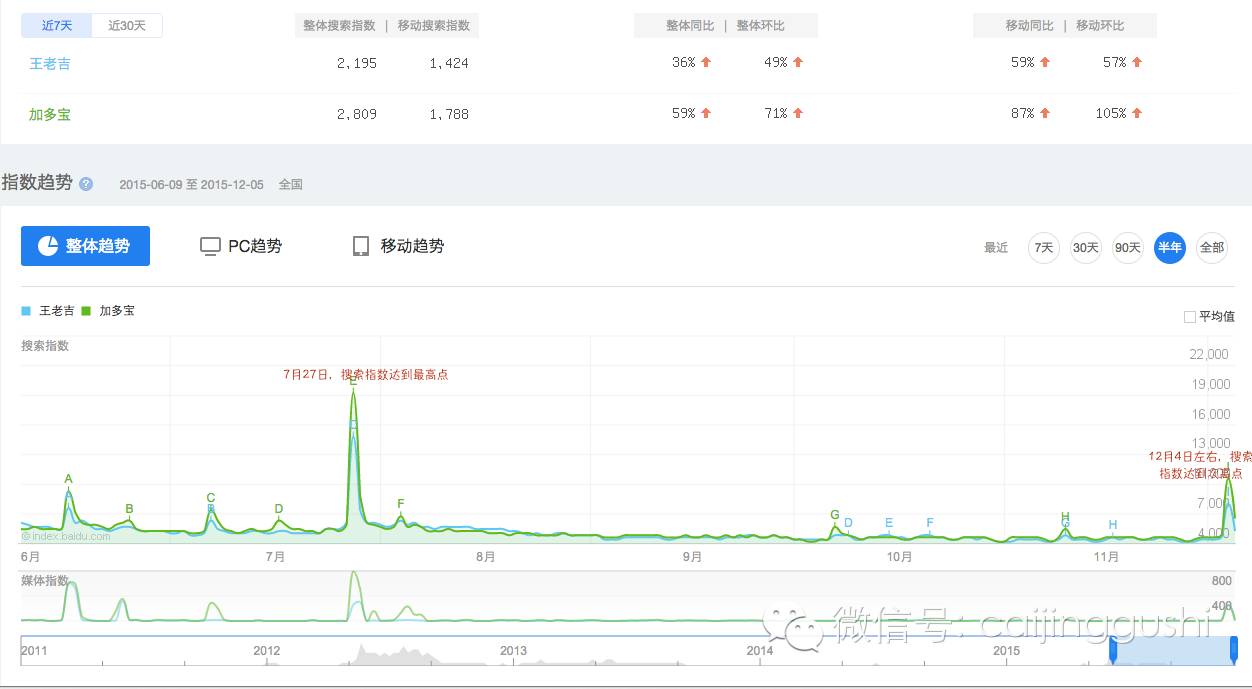Screen dimensions: 1252x689
Task: Toggle the green 加多宝 legend swatch
Action: [87, 311]
